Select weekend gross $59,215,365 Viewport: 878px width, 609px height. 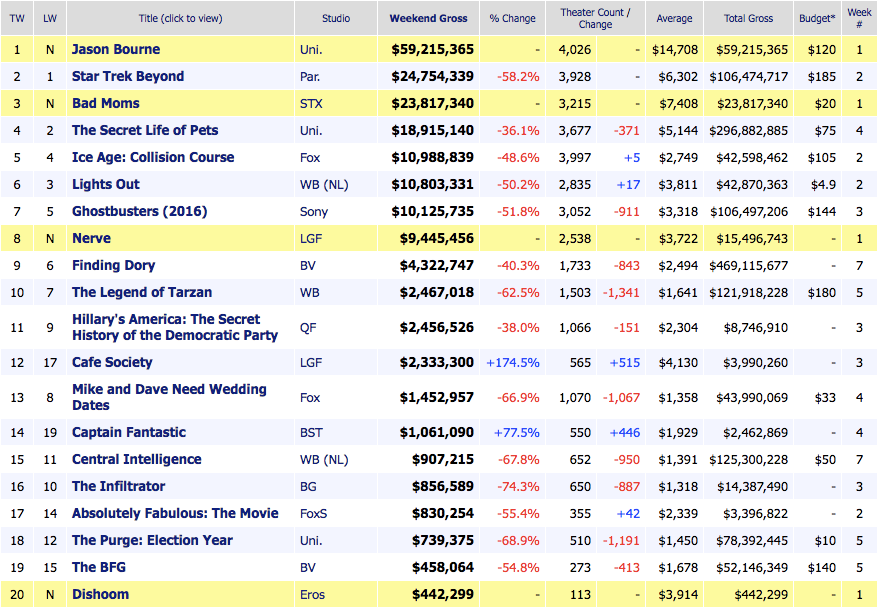point(432,49)
